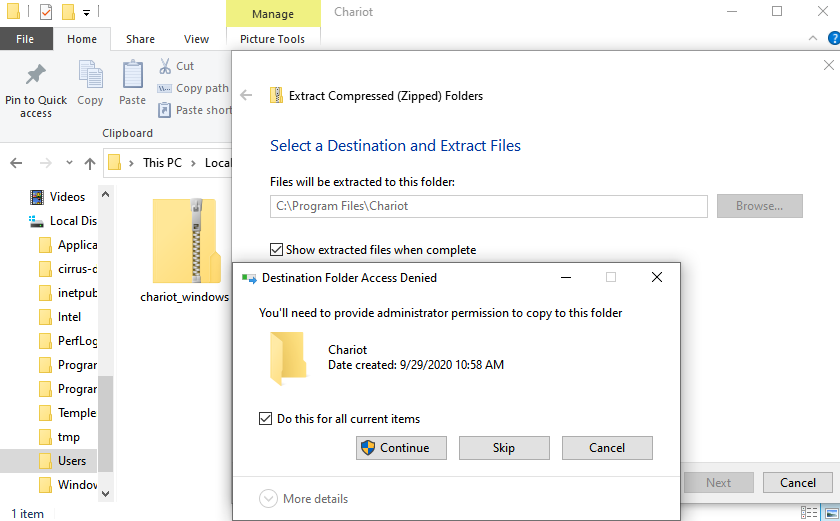Toggle Do this for all current items

pos(265,418)
